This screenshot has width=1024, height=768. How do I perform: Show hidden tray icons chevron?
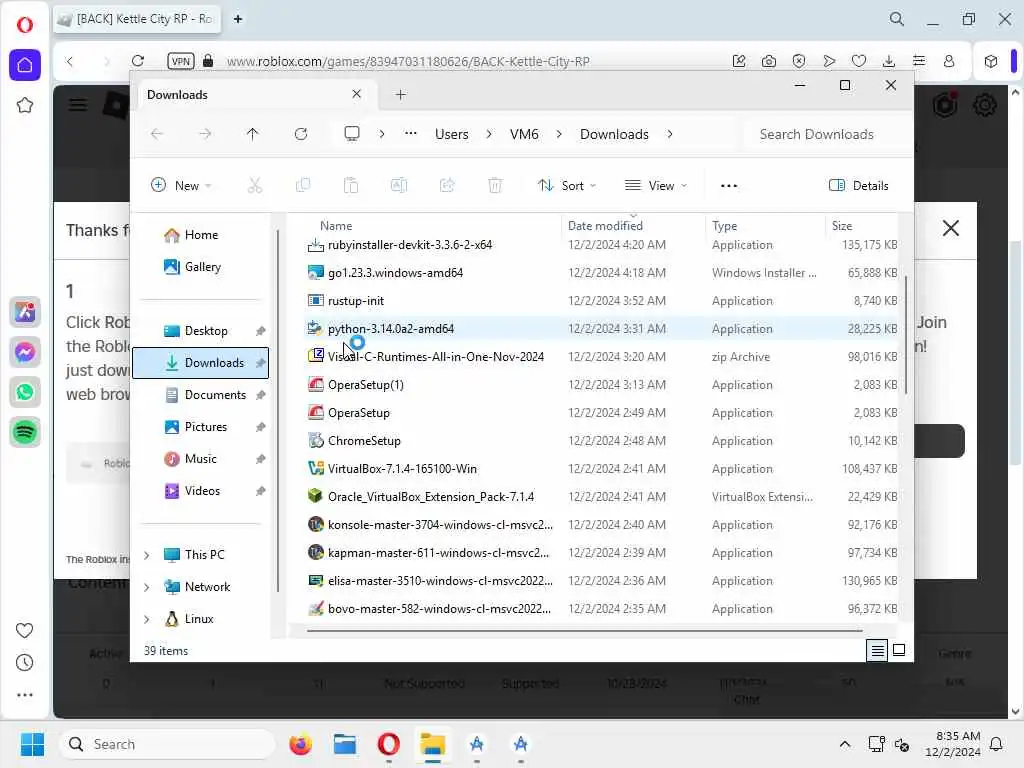tap(844, 744)
